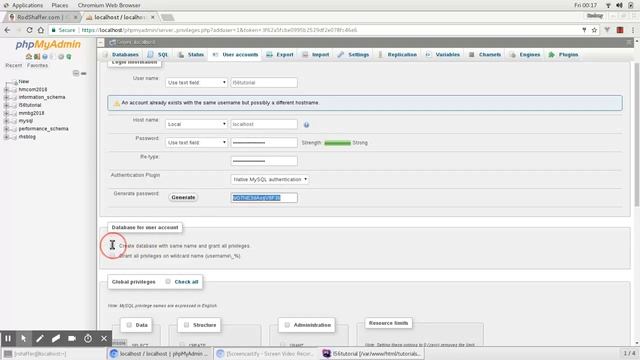The width and height of the screenshot is (640, 360).
Task: Collapse the navigation panel toggle
Action: click(x=101, y=42)
